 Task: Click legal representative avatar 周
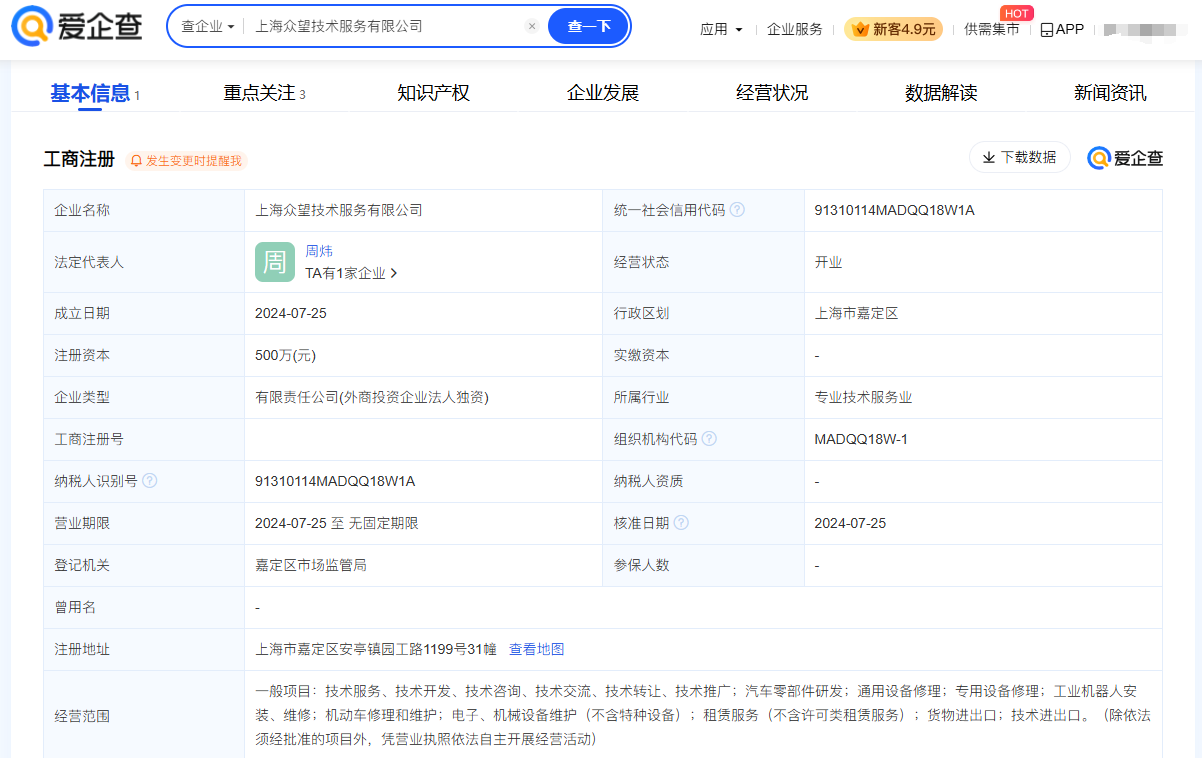[275, 262]
